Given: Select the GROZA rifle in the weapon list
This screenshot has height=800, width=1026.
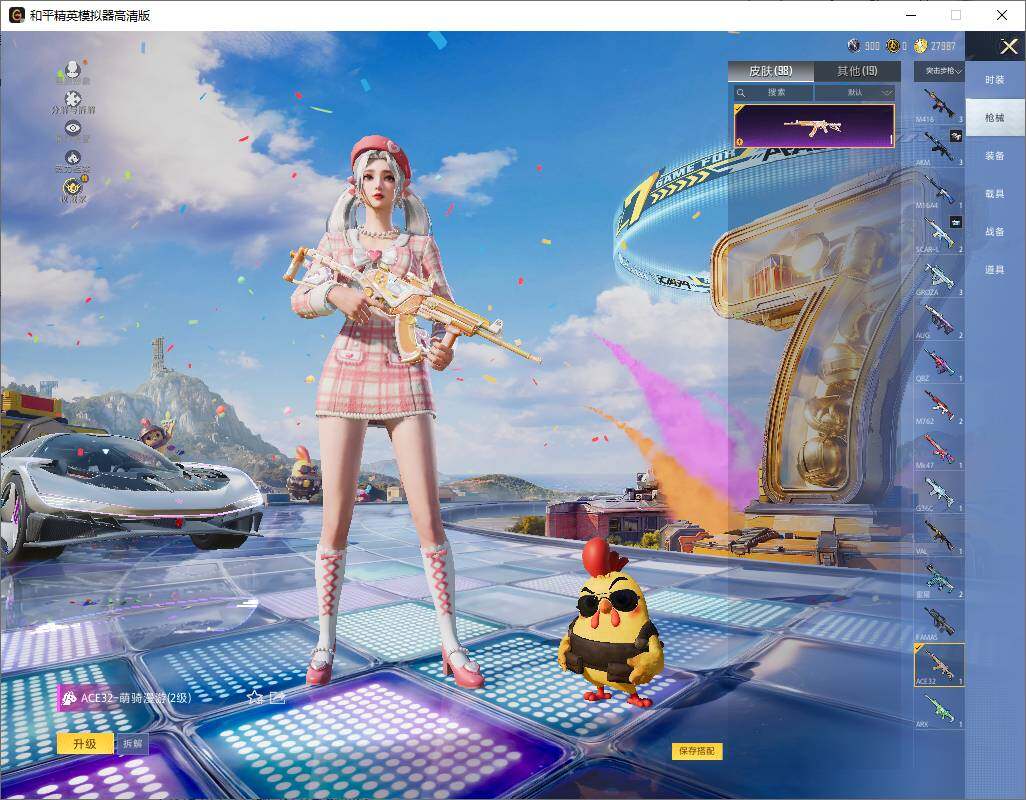Looking at the screenshot, I should click(939, 276).
